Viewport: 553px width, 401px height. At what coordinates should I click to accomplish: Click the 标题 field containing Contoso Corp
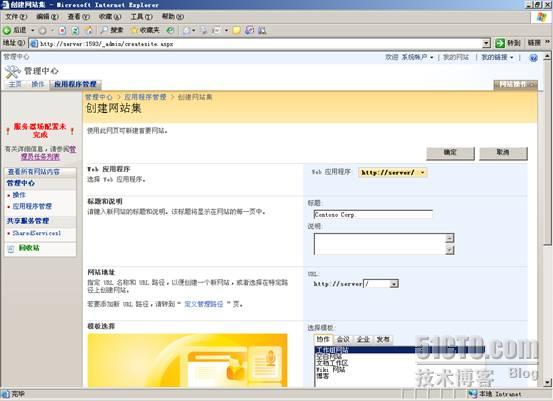click(373, 214)
